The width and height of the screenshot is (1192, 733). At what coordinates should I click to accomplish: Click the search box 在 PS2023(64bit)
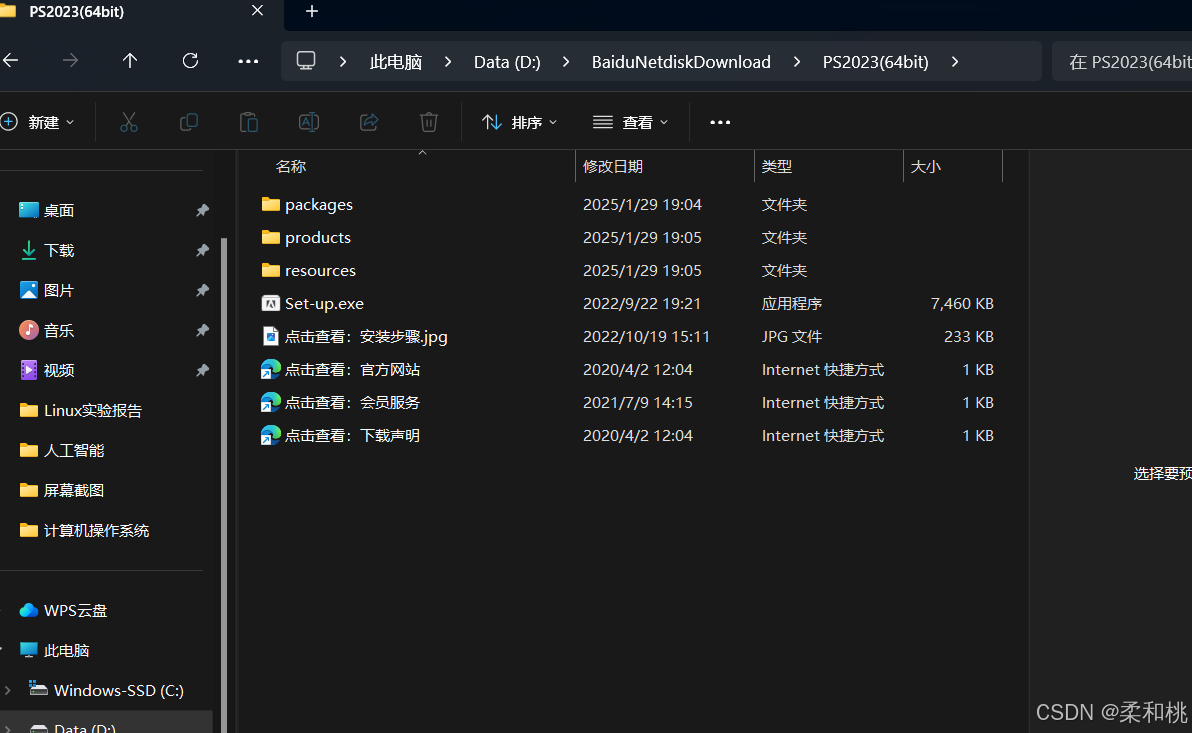point(1122,62)
